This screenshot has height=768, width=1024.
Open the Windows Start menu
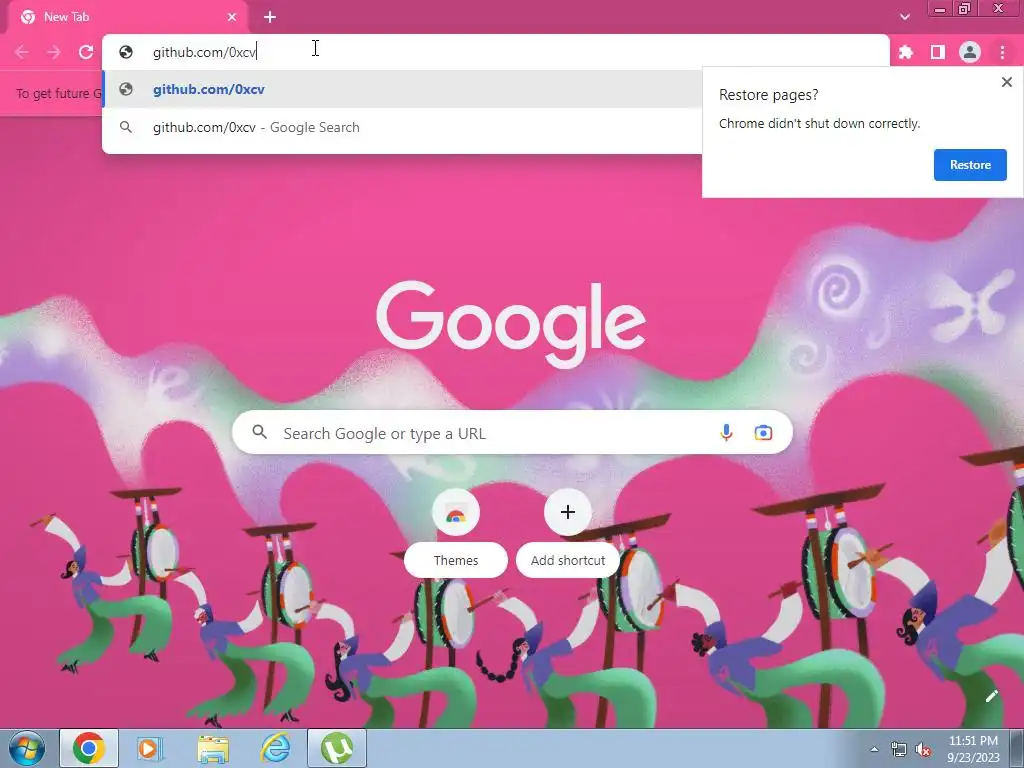click(27, 748)
